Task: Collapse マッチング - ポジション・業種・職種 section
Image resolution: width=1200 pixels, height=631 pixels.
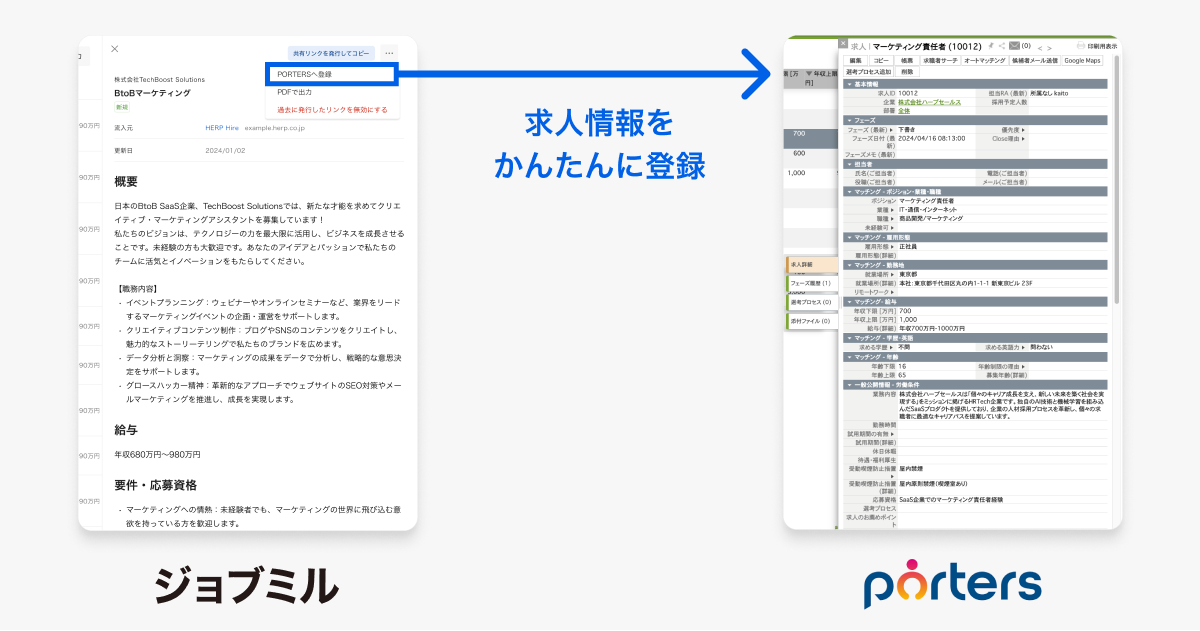Action: [x=975, y=192]
